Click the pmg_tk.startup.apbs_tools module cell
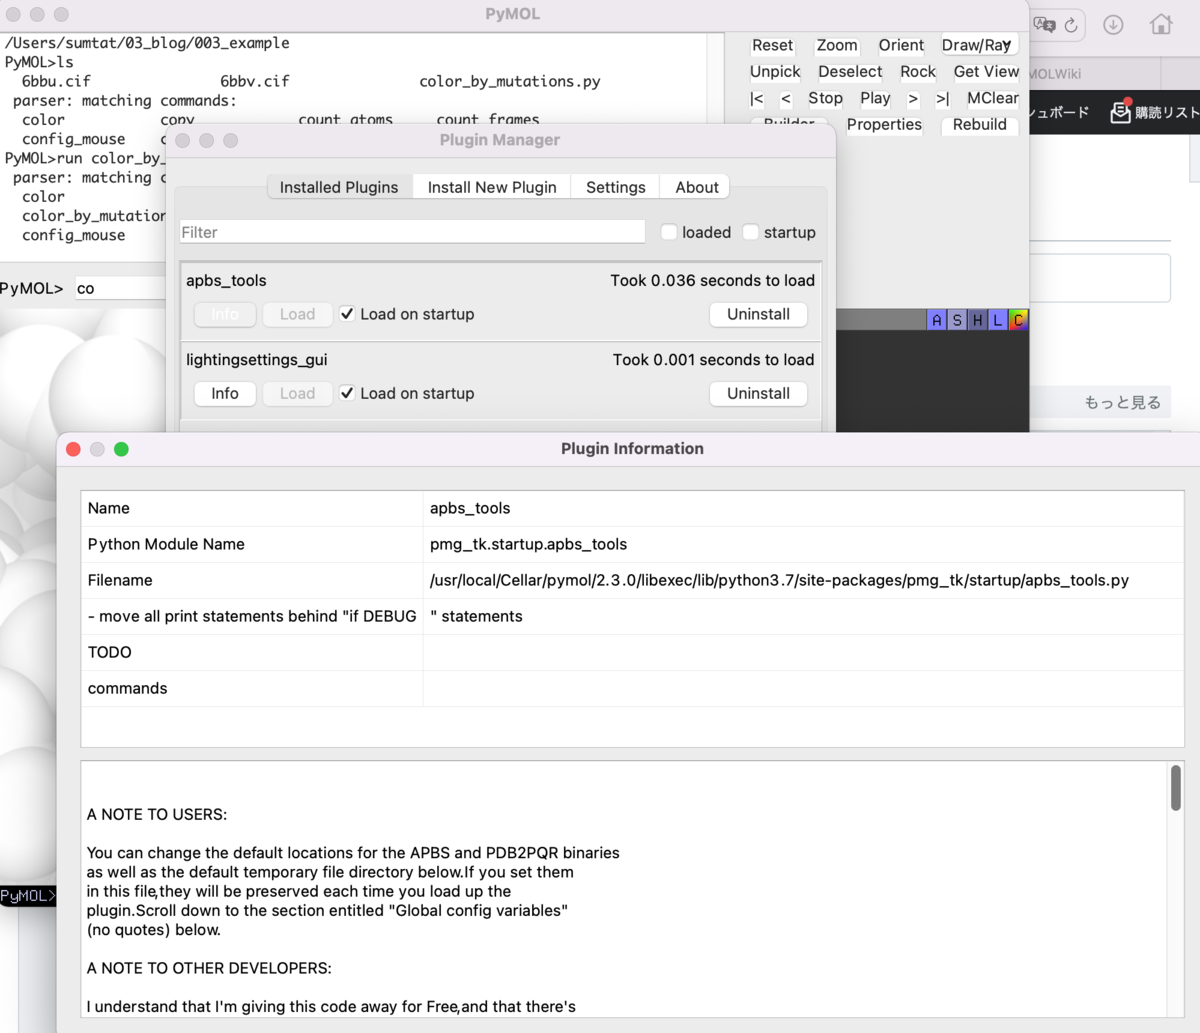The image size is (1200, 1033). [804, 544]
